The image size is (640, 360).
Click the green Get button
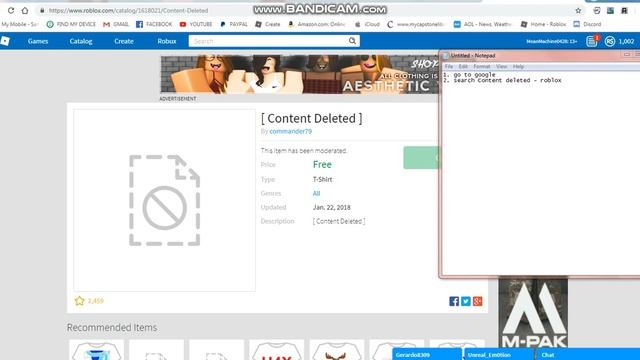[421, 158]
